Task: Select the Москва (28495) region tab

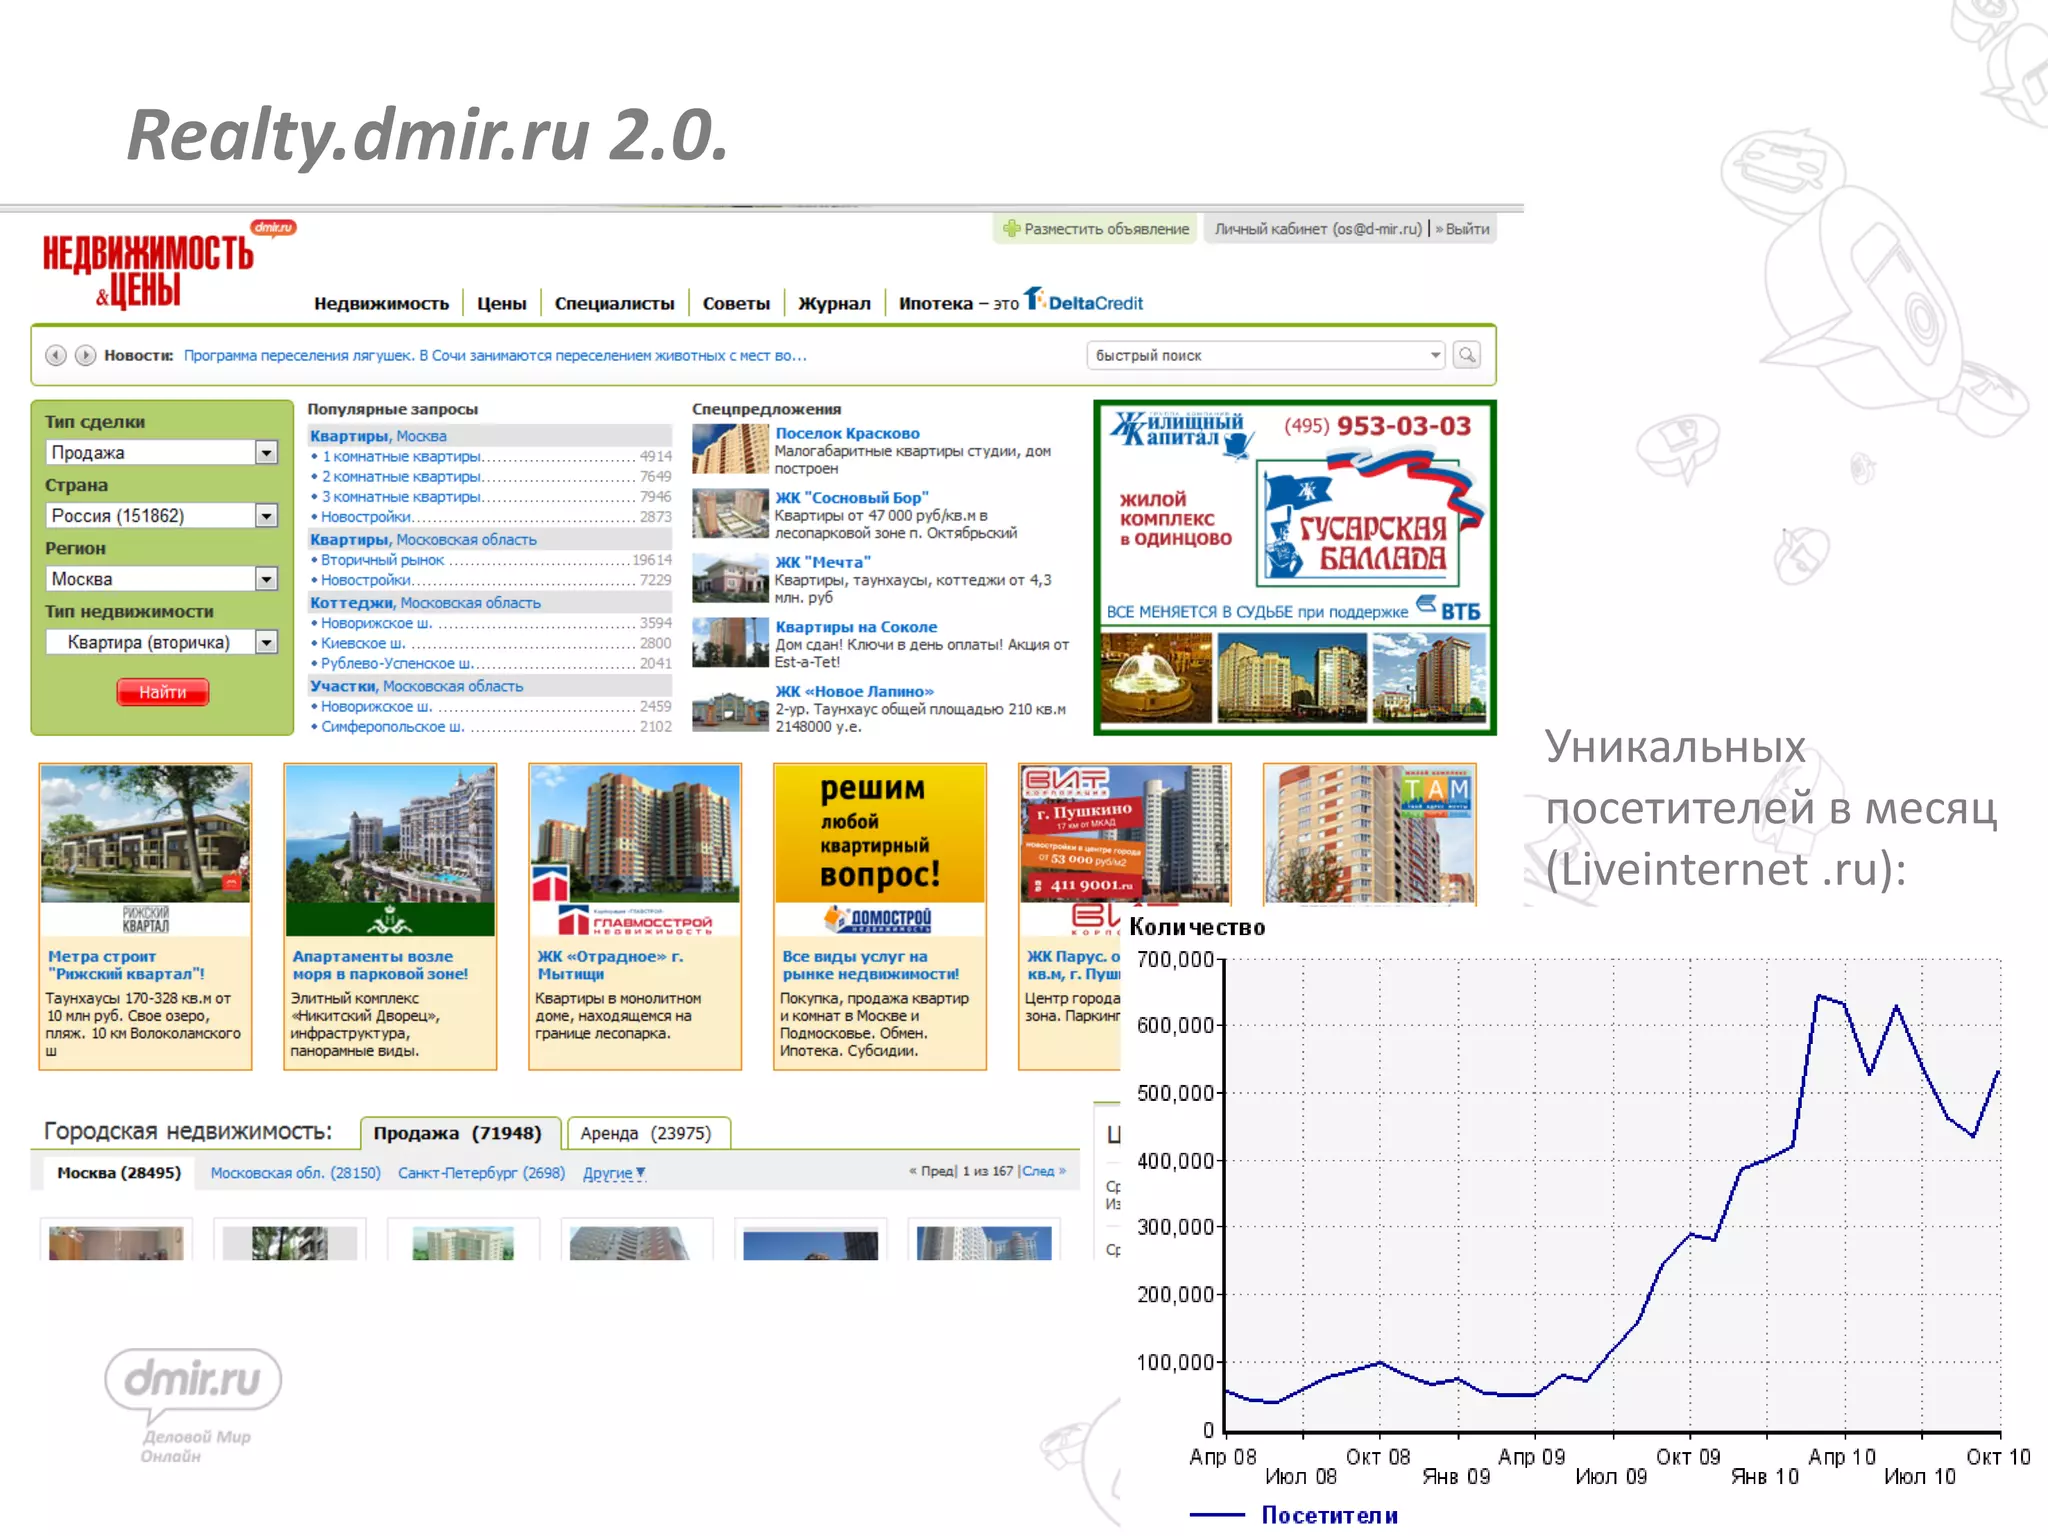Action: 119,1172
